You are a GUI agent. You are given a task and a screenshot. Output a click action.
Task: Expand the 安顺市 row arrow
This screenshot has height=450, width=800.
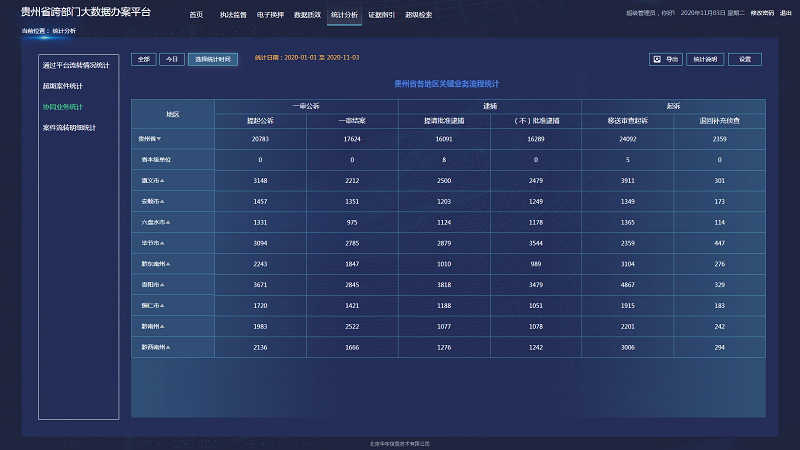click(162, 201)
